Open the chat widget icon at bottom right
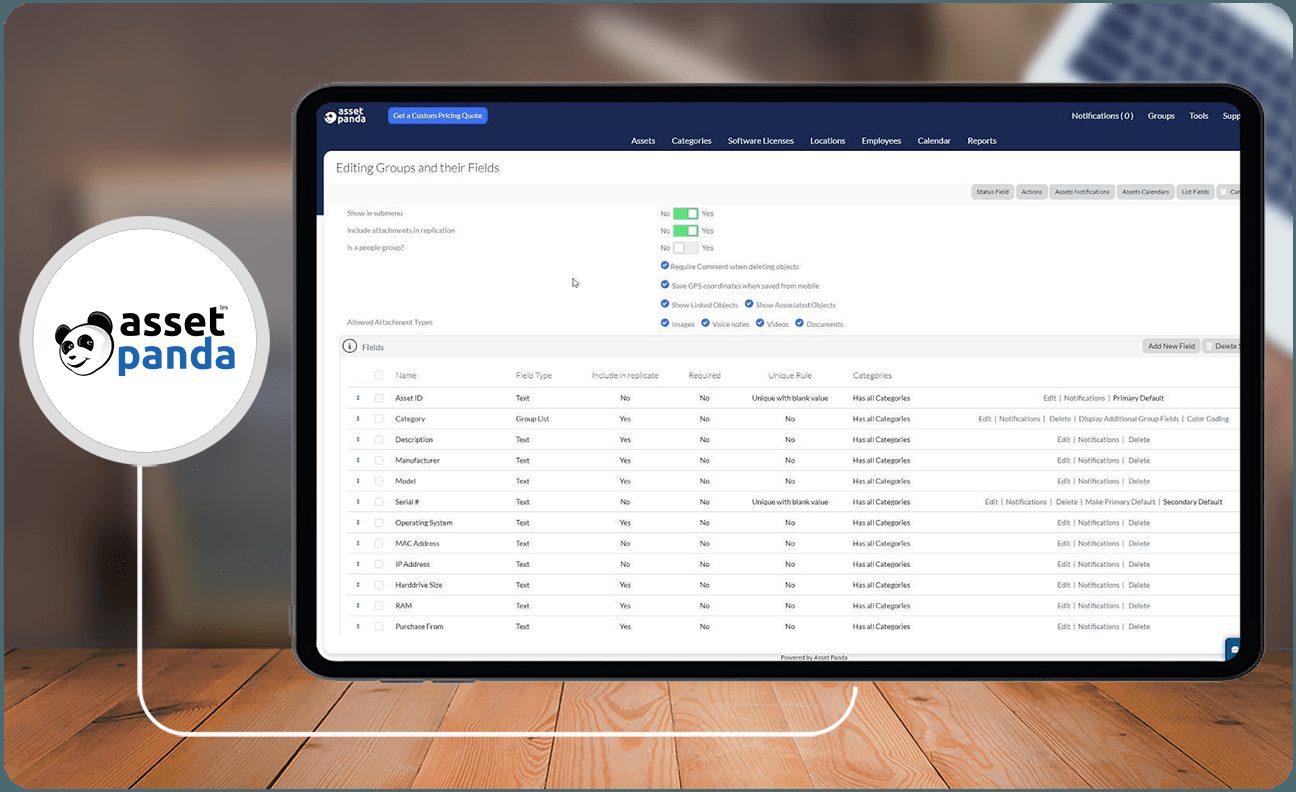This screenshot has width=1296, height=792. [1234, 649]
